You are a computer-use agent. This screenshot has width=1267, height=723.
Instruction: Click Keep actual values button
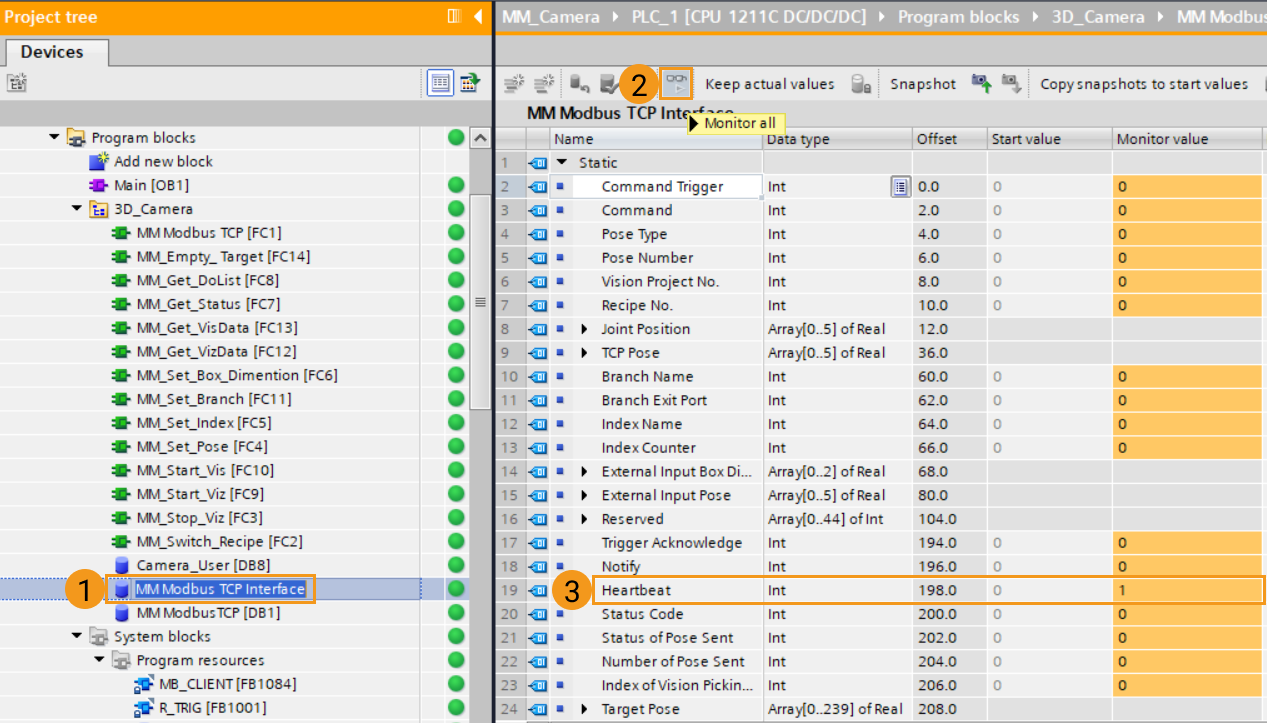[769, 84]
